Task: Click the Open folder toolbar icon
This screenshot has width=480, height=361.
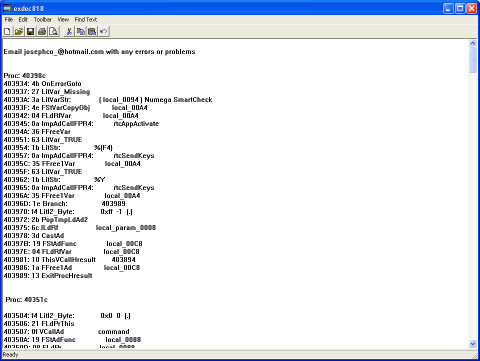Action: 19,32
